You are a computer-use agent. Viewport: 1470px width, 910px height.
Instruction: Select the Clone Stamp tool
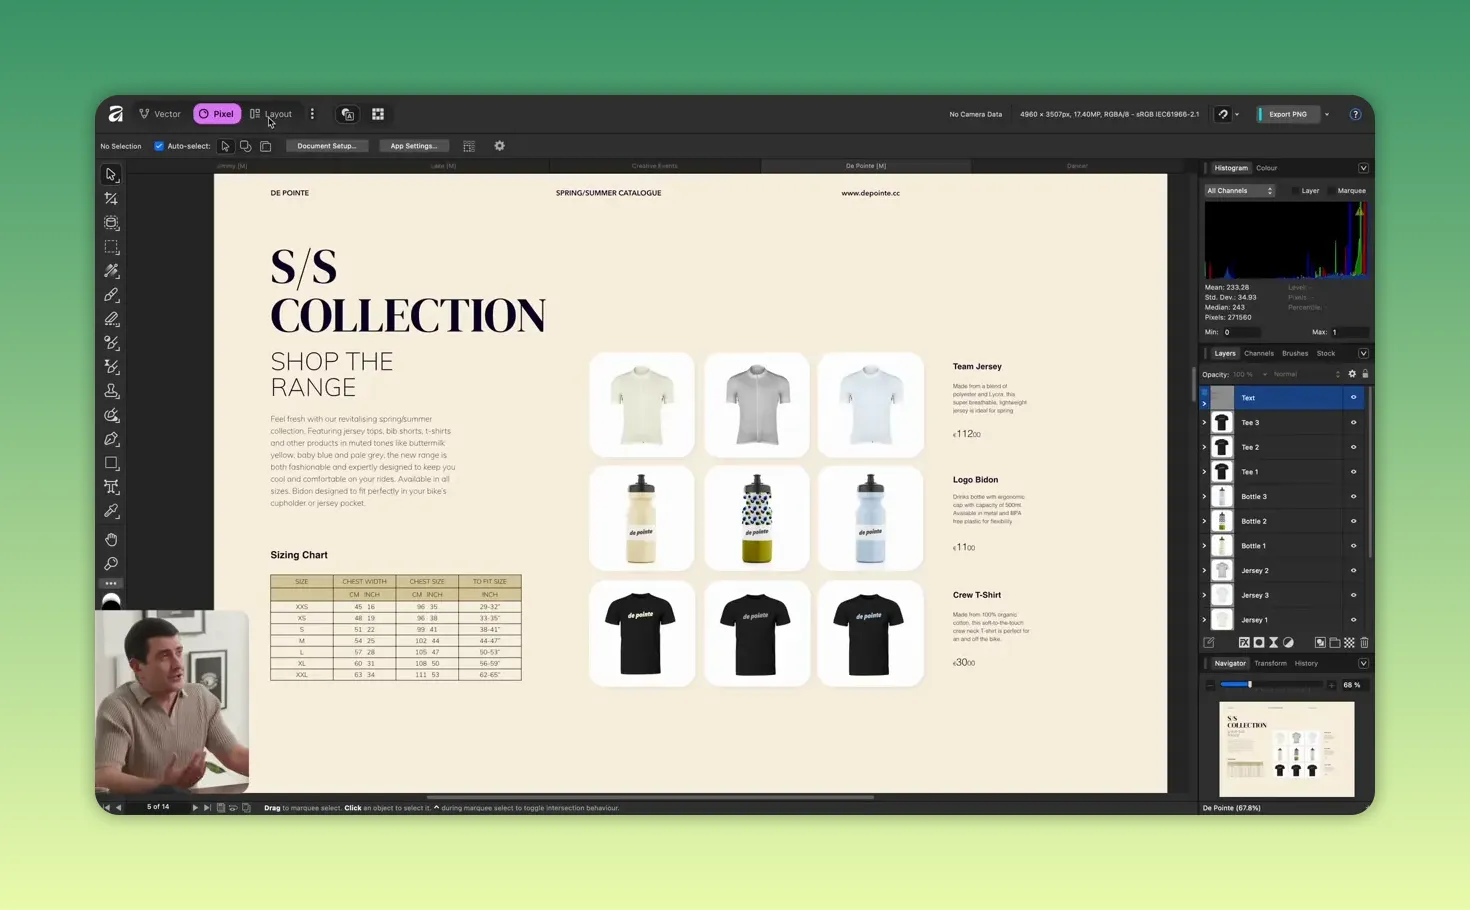(x=111, y=391)
